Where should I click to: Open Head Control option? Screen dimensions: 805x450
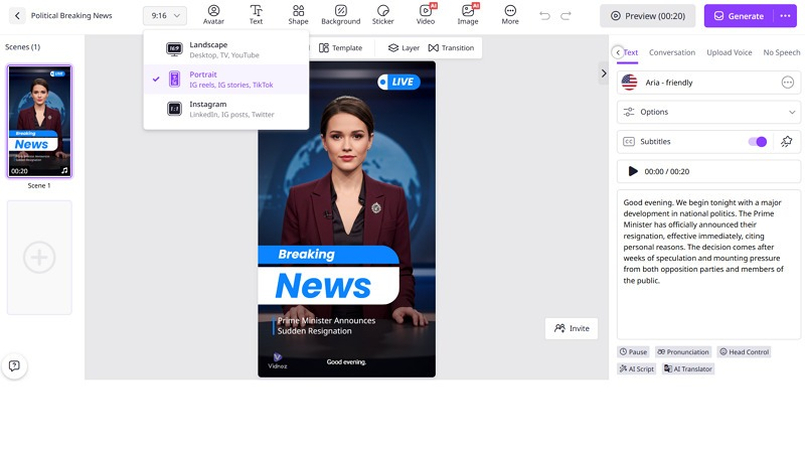coord(744,352)
